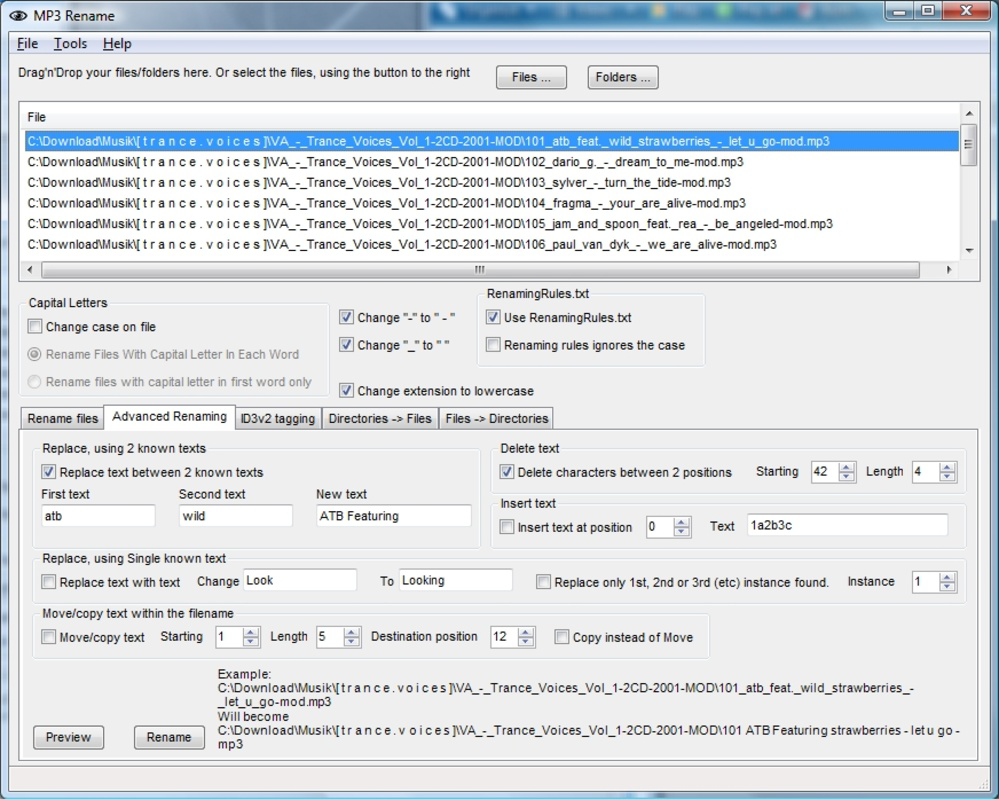Screen dimensions: 999x800
Task: Click the New text input field
Action: click(394, 516)
